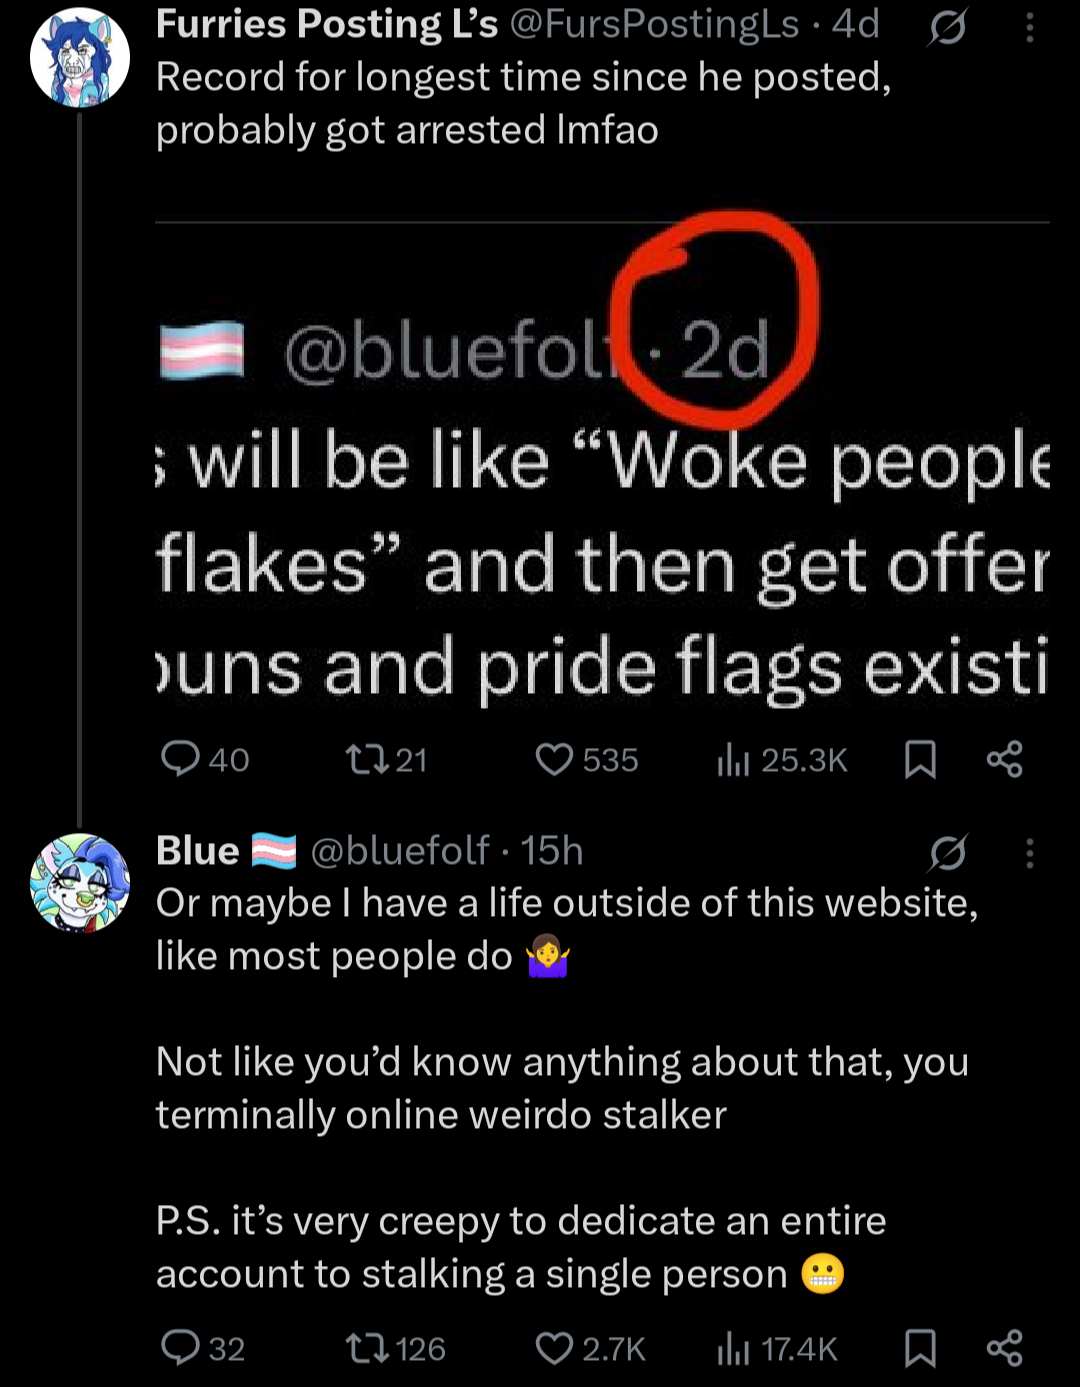The width and height of the screenshot is (1080, 1387).
Task: Click Grok icon on Blue's tweet
Action: (947, 853)
